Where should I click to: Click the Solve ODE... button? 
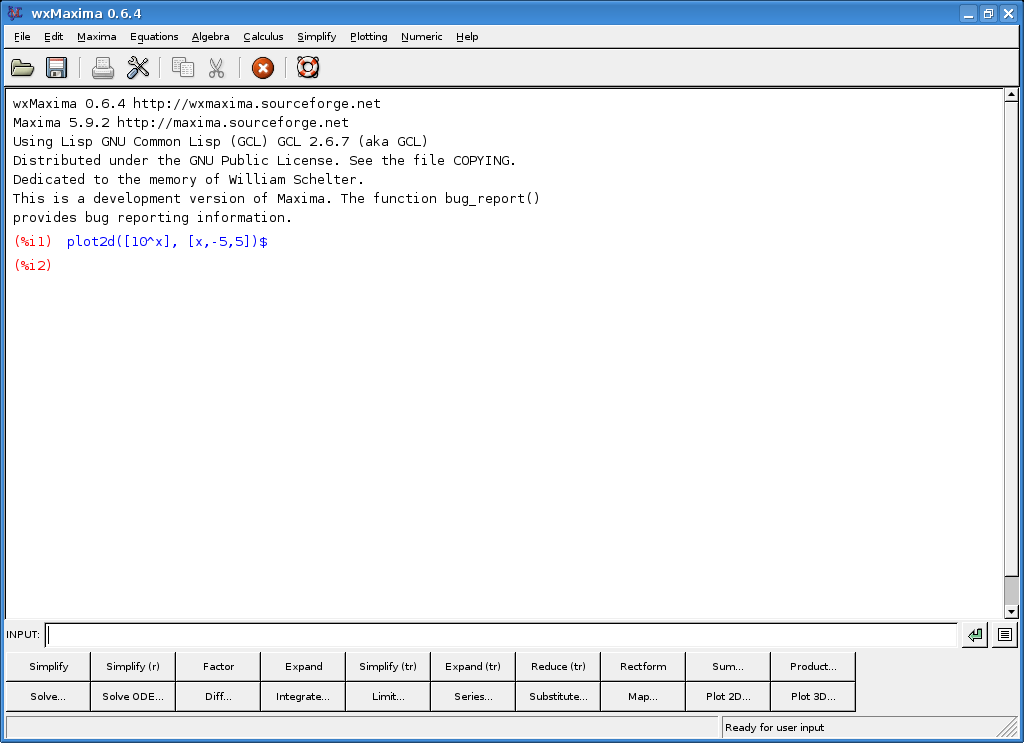pyautogui.click(x=133, y=697)
